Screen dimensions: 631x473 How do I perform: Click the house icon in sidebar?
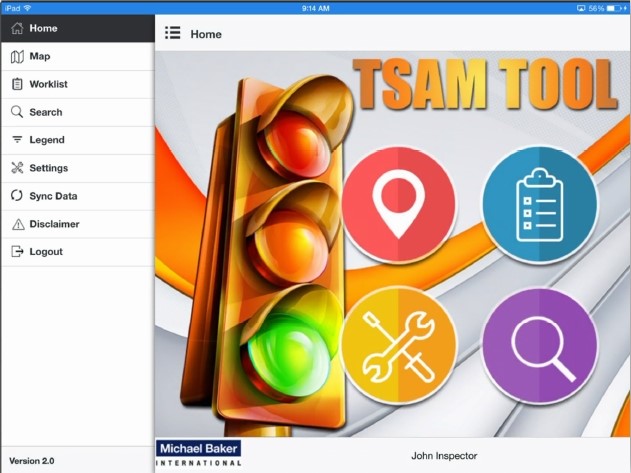[x=17, y=28]
